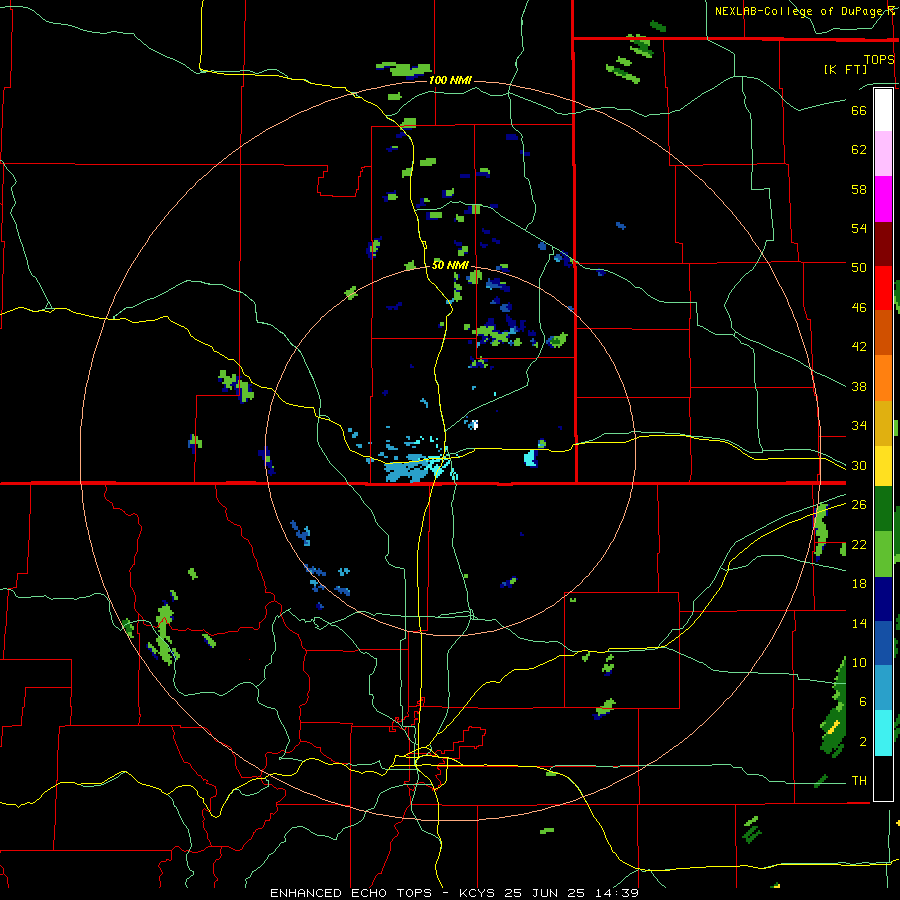Click the "26" scale value
900x900 pixels.
(x=859, y=505)
